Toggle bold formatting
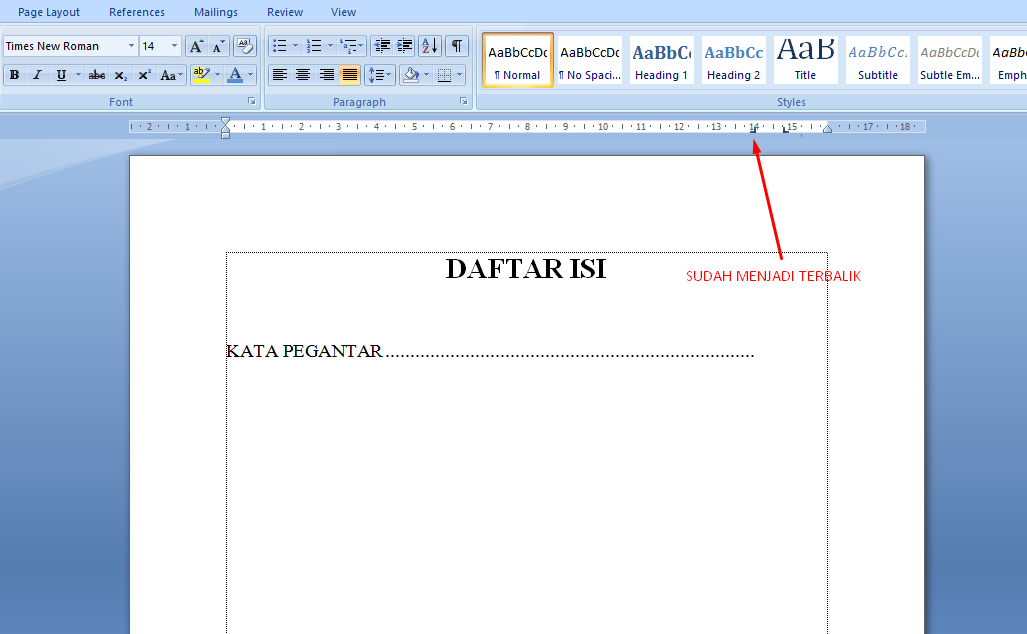1027x634 pixels. coord(14,75)
